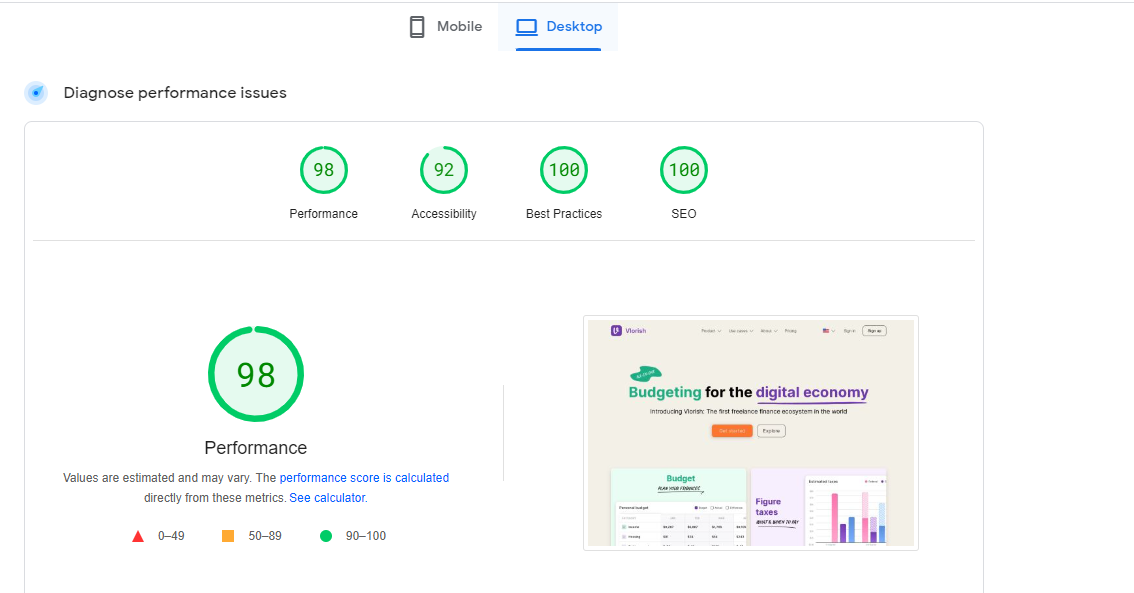Click the orange square icon in the legend
The width and height of the screenshot is (1134, 593).
228,535
